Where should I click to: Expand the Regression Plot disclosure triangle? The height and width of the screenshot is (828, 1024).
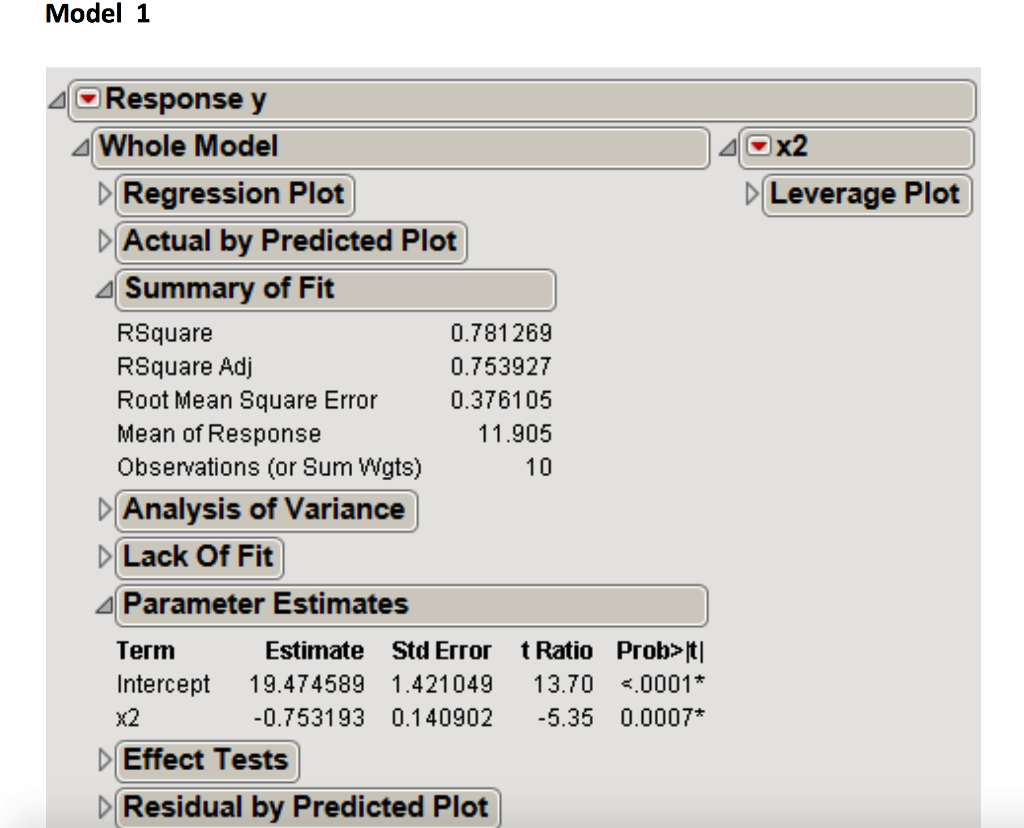(106, 194)
